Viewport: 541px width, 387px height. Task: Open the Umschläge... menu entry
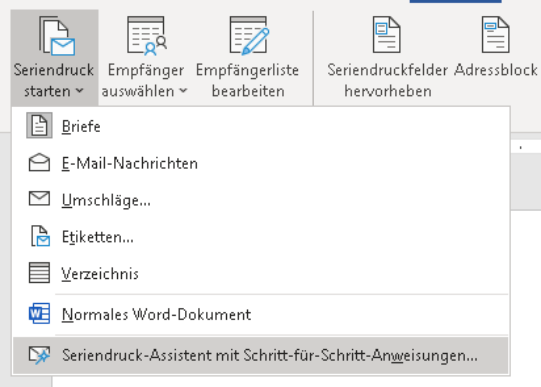click(x=261, y=199)
